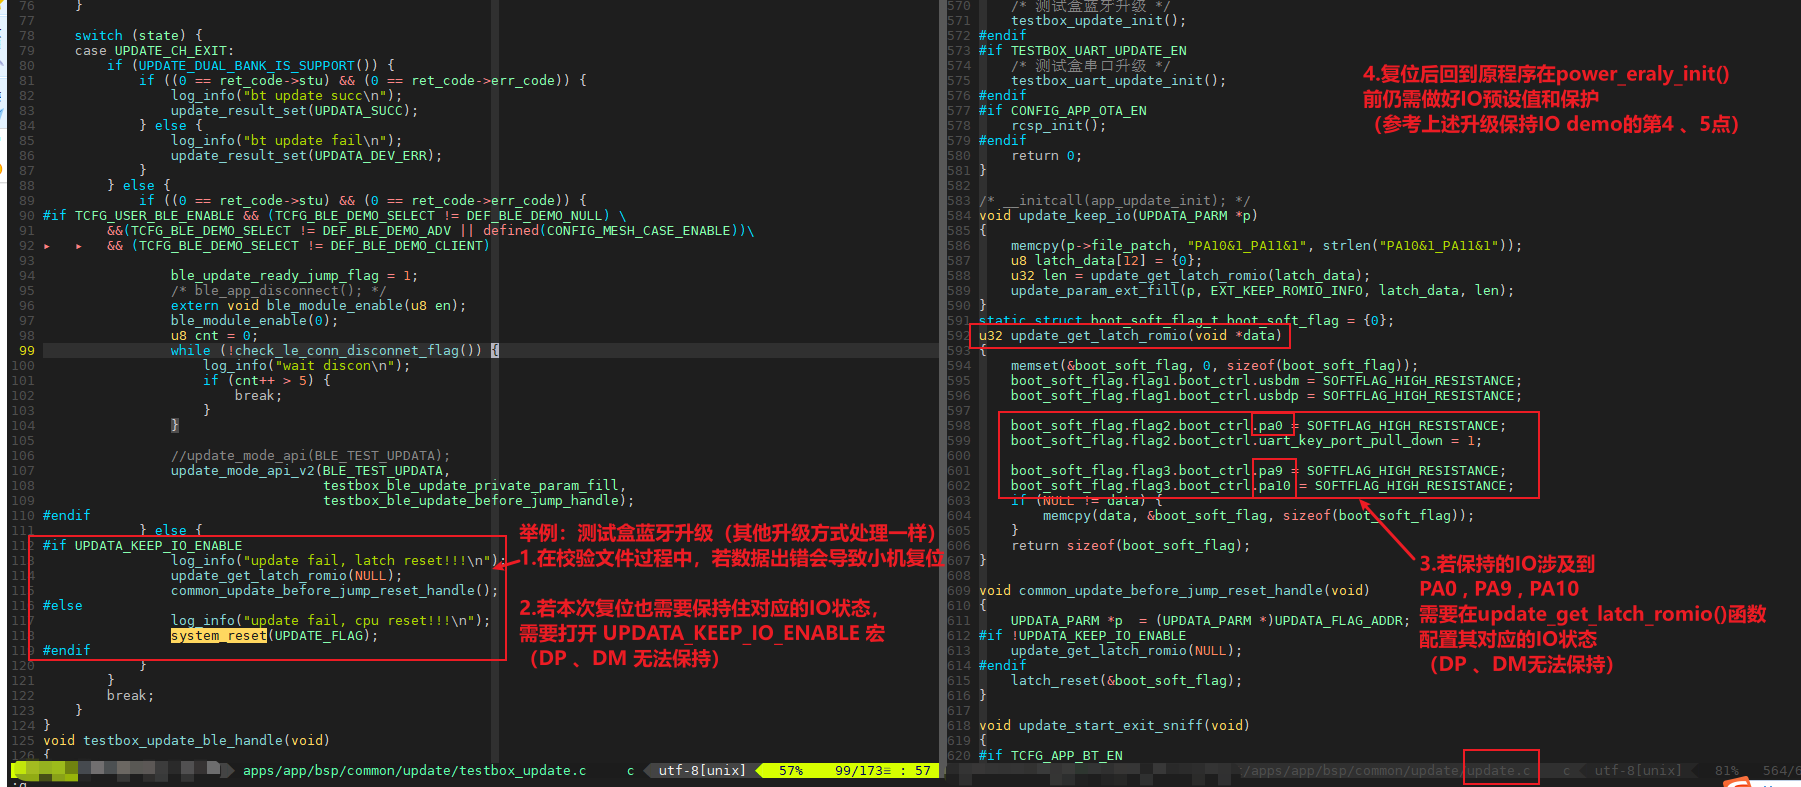Click the boot_ctrl.pa9 assignment line

point(1258,470)
